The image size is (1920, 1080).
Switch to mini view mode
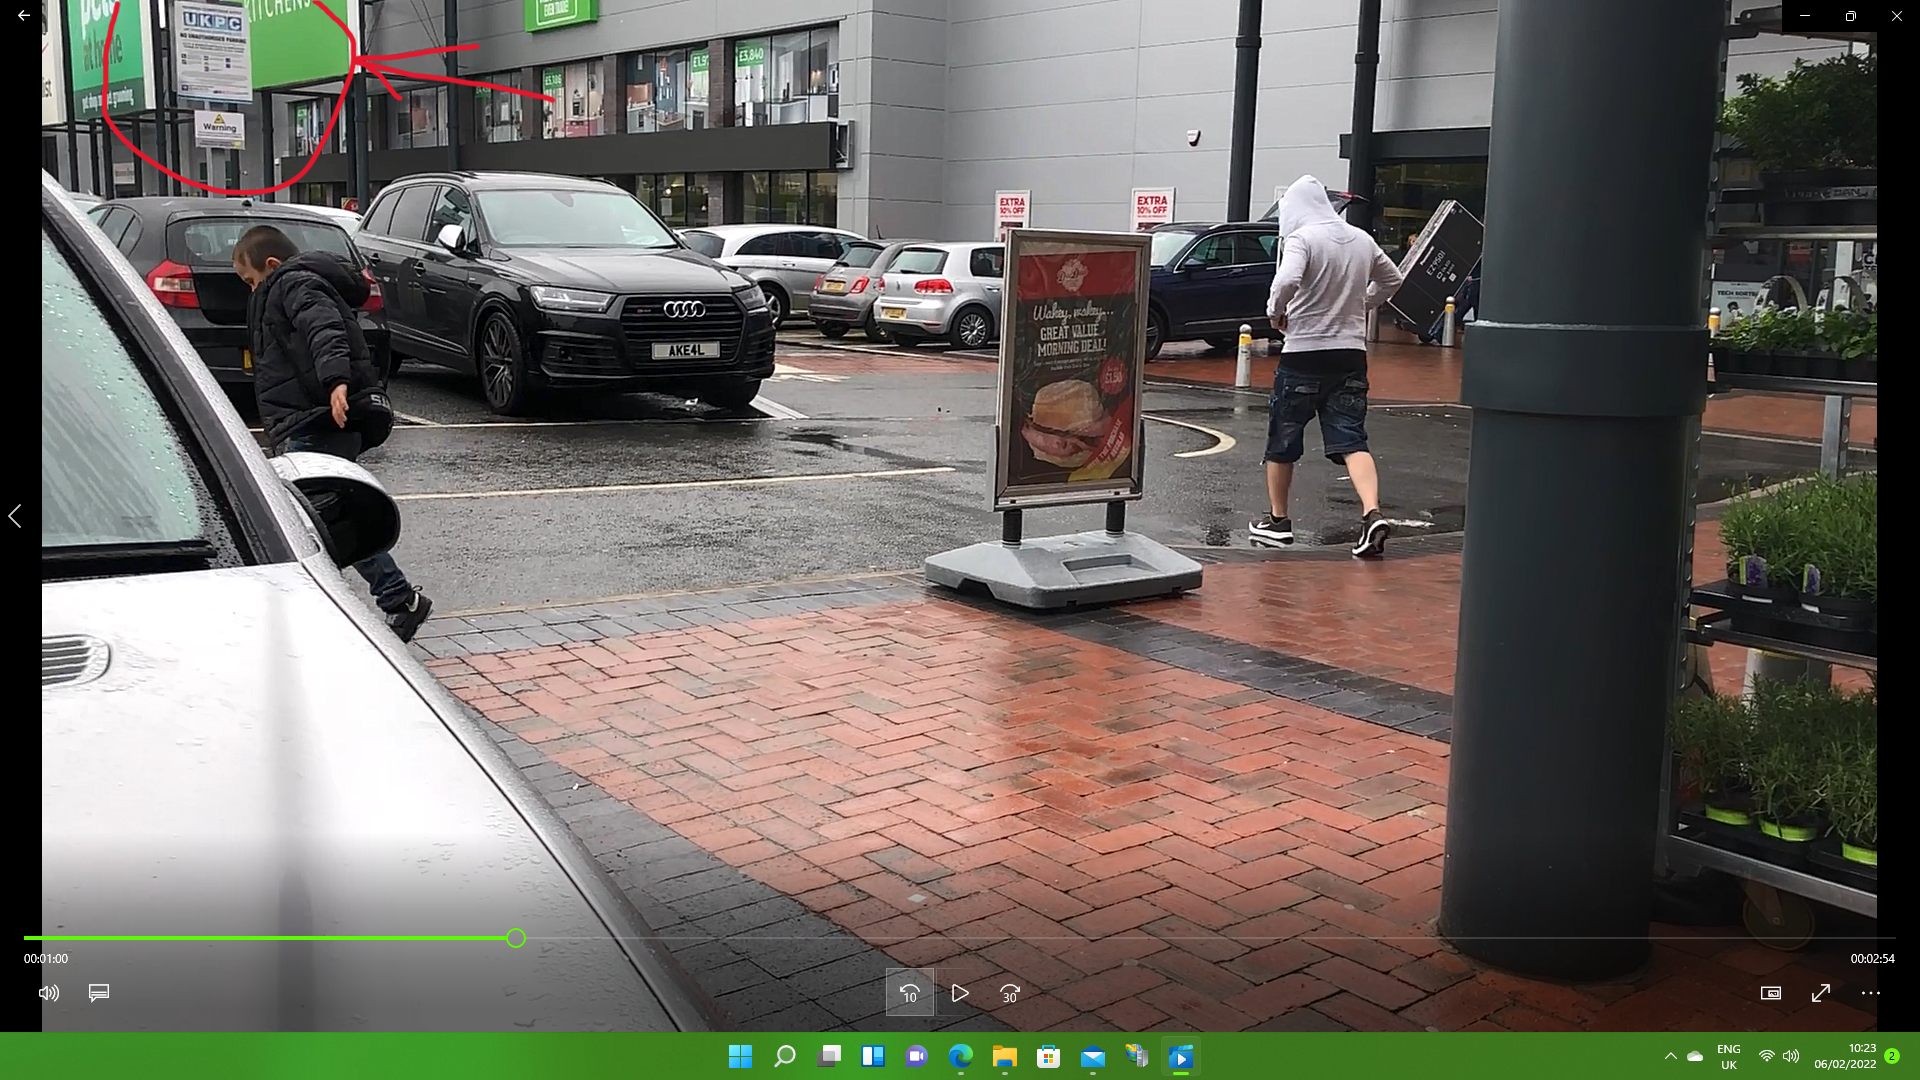[x=1770, y=993]
